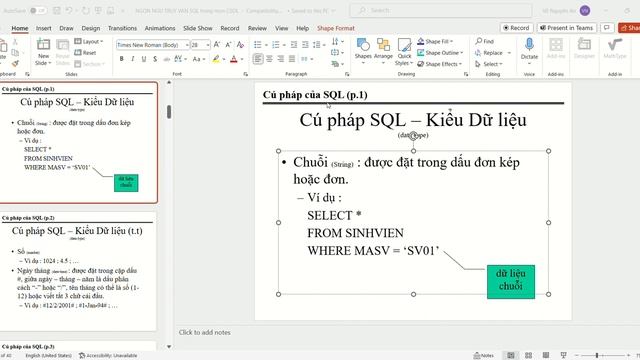This screenshot has height=360, width=640.
Task: Open the MathType add-in
Action: pos(615,49)
